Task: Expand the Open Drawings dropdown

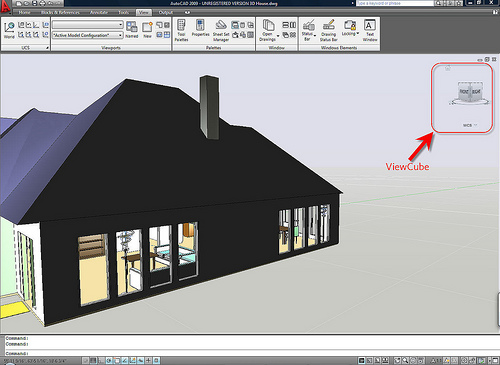Action: 269,30
